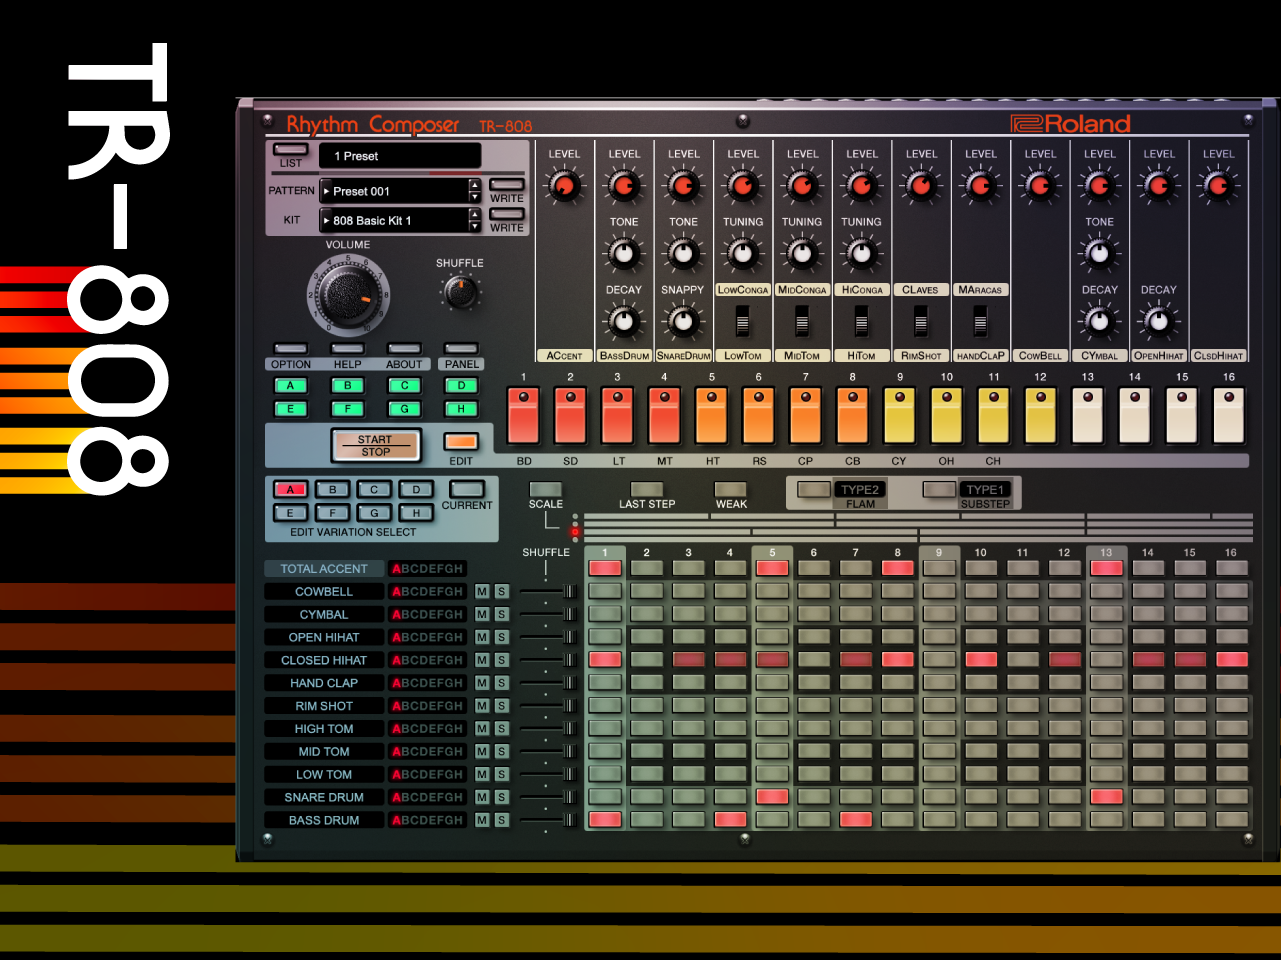Screen dimensions: 1281x960
Task: Adjust the Low Tom tuning knob
Action: tap(743, 253)
